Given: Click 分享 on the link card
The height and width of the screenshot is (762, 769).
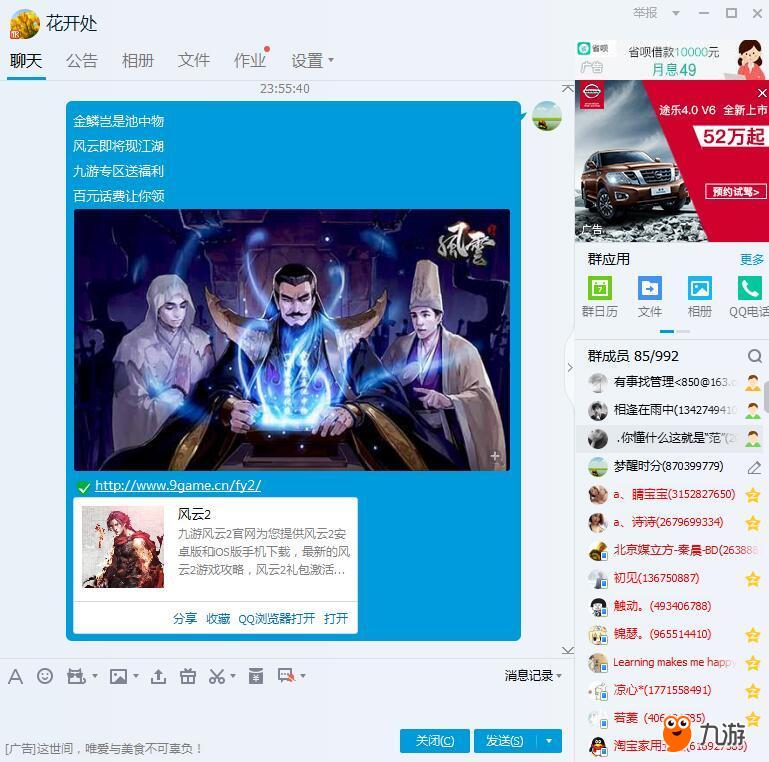Looking at the screenshot, I should coord(185,618).
